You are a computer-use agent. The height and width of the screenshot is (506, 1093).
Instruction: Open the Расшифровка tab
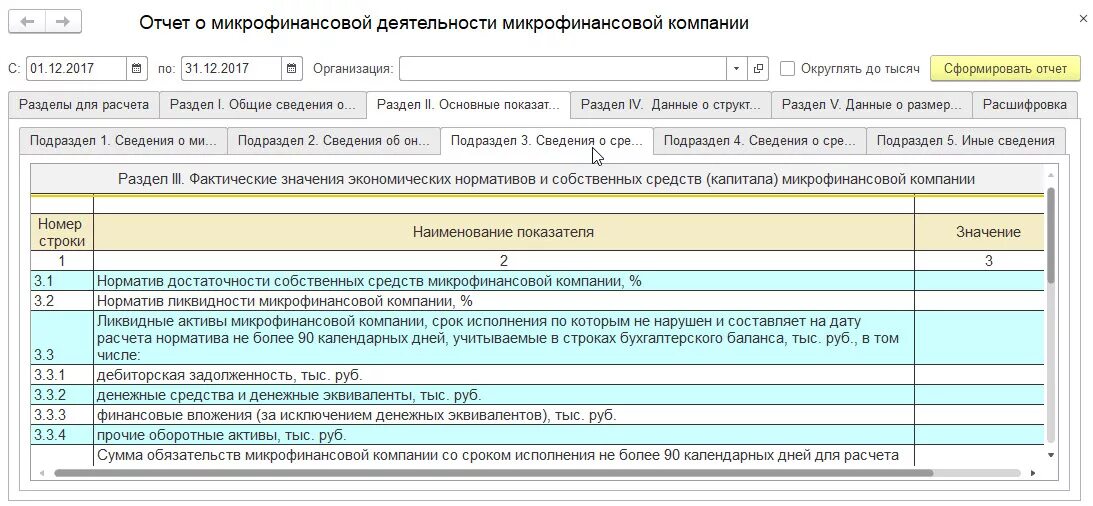tap(1025, 105)
